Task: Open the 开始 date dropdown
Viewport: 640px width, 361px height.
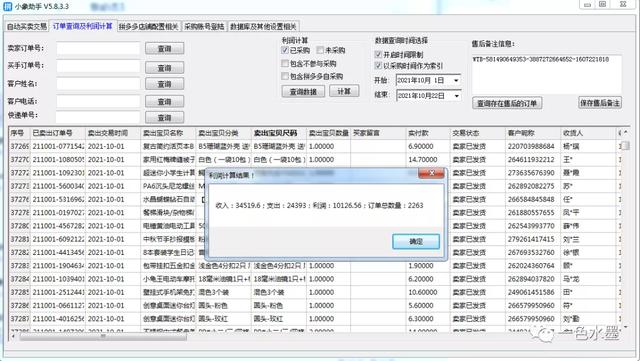Action: tap(456, 80)
